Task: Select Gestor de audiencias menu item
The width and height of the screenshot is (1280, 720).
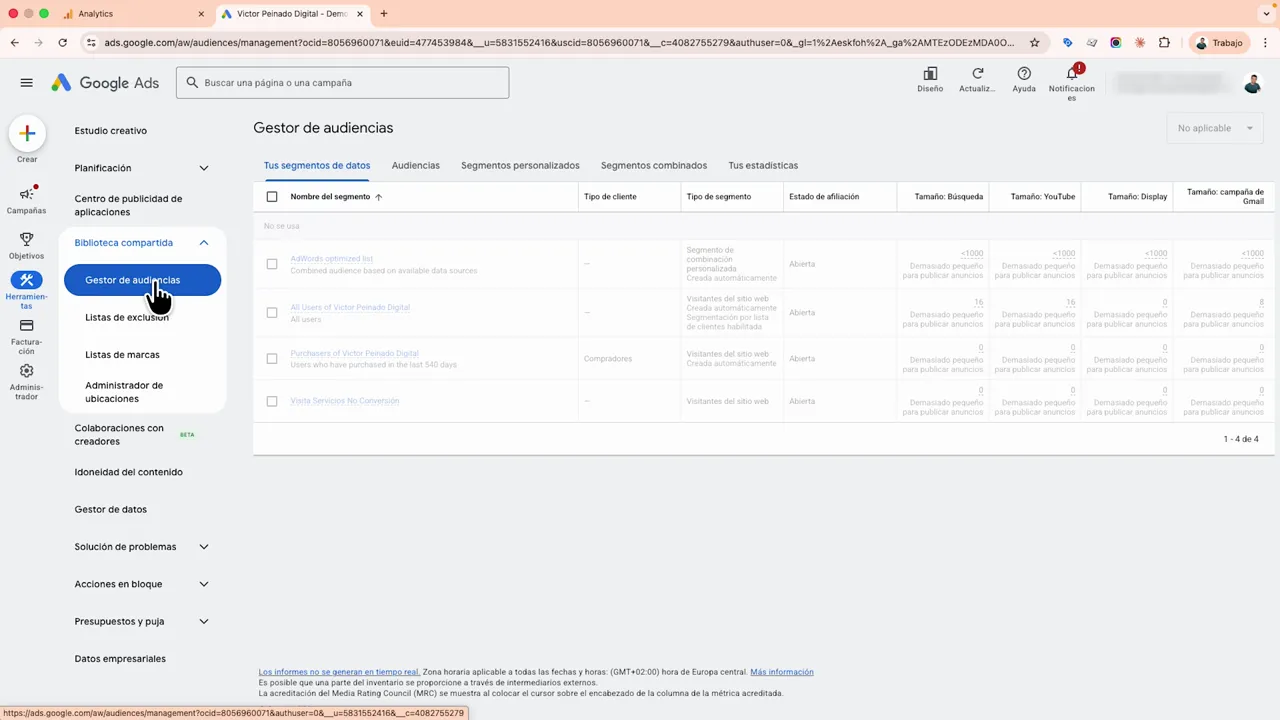Action: (x=142, y=280)
